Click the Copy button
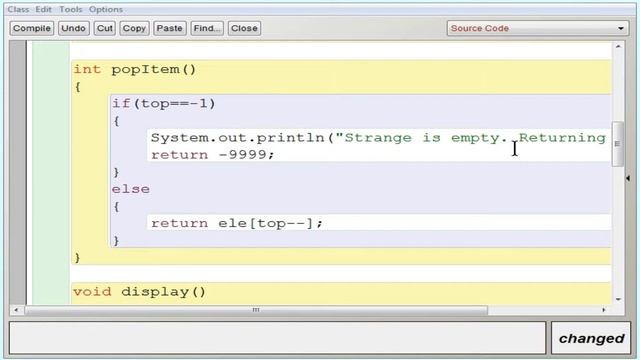 click(x=134, y=28)
